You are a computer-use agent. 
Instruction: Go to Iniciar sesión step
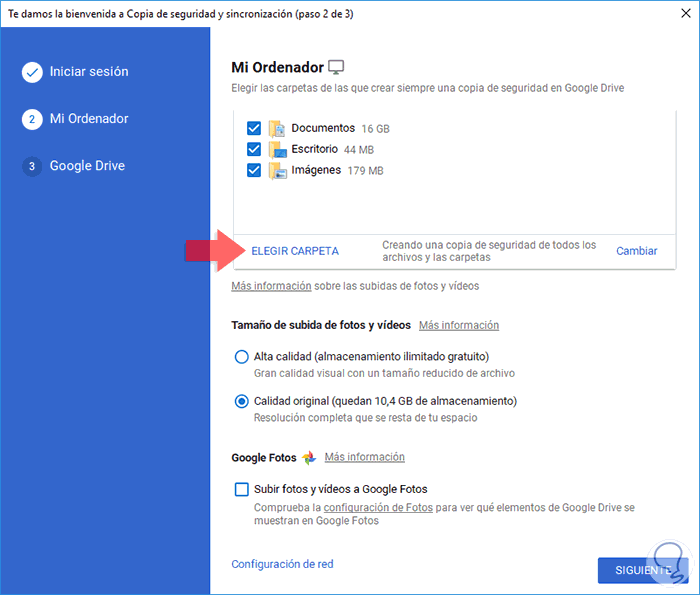pyautogui.click(x=89, y=71)
